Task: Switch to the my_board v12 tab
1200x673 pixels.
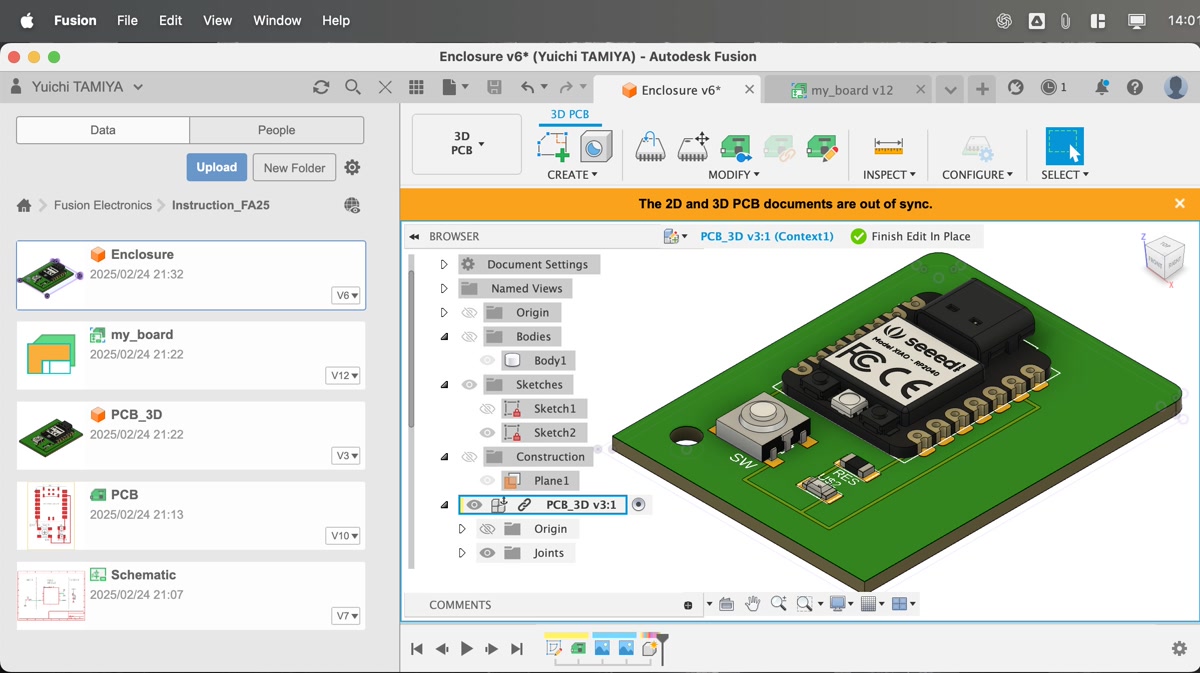Action: (x=850, y=89)
